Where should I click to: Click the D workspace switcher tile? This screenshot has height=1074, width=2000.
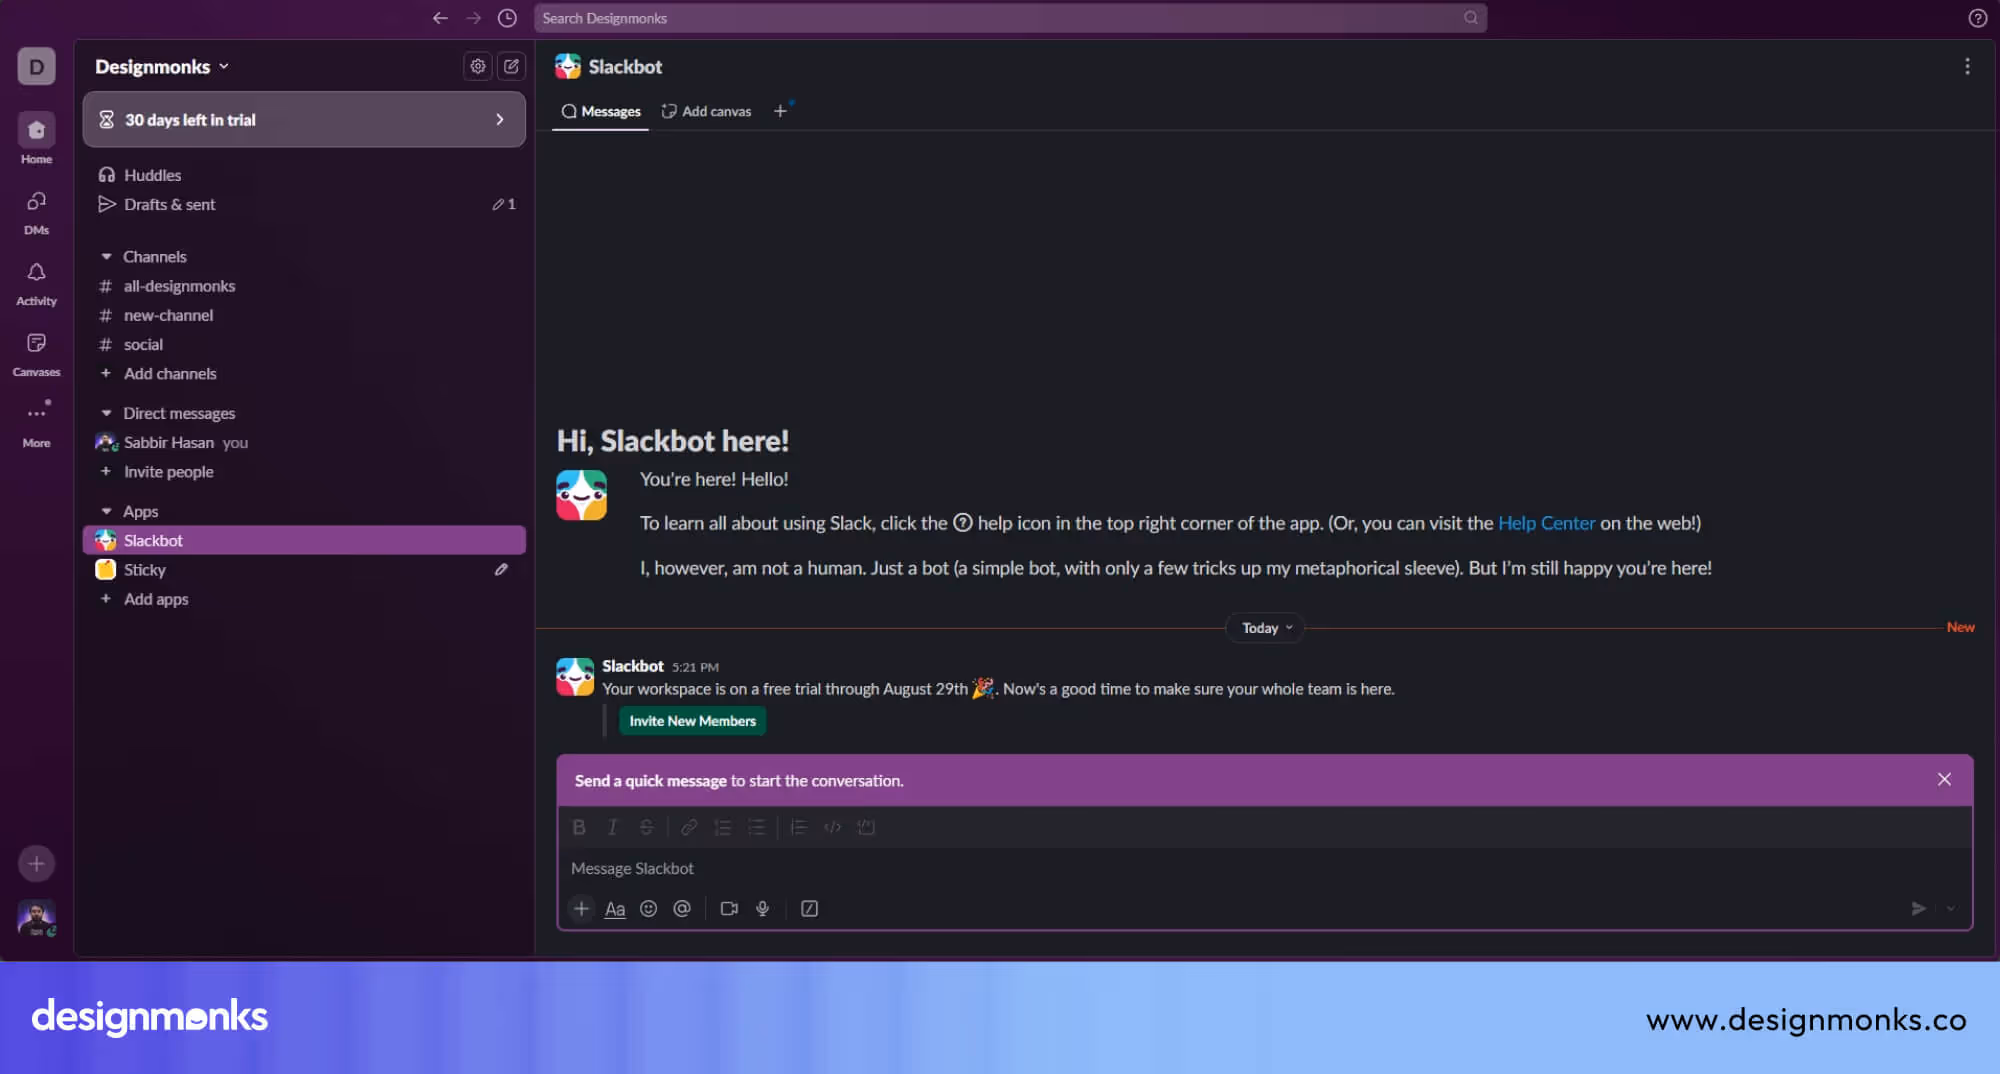(36, 66)
